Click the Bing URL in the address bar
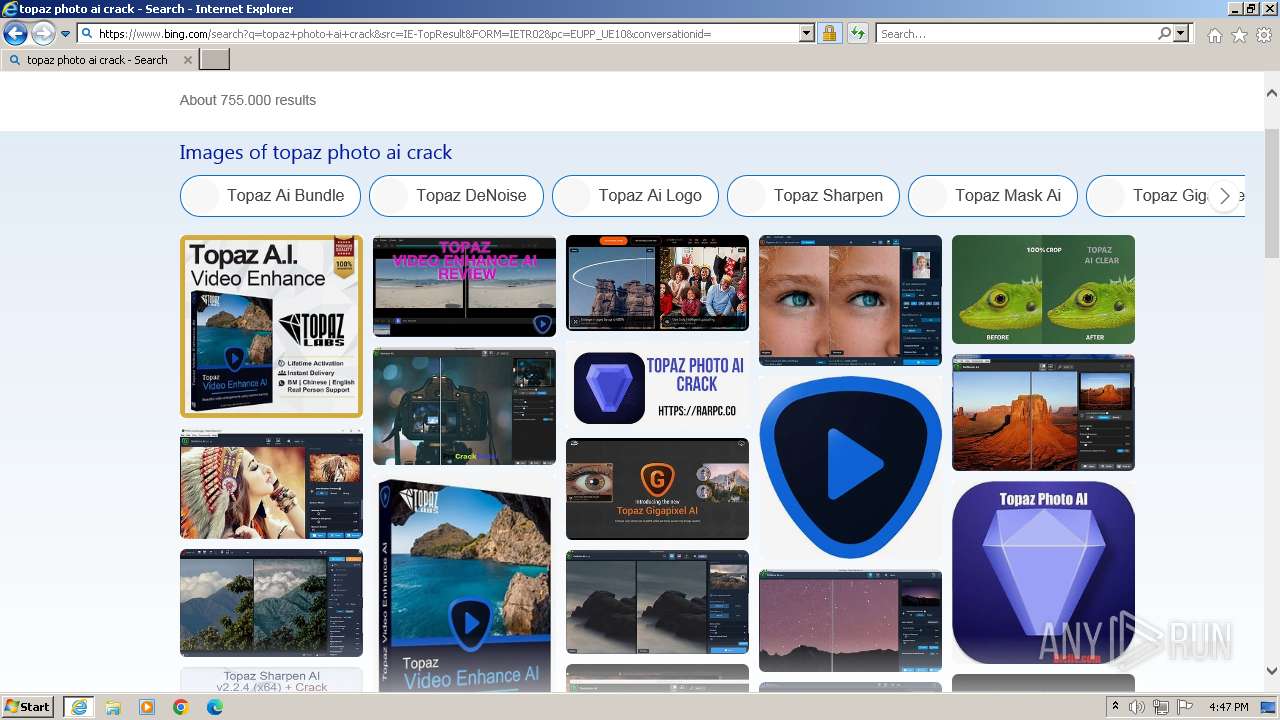The image size is (1280, 720). click(x=440, y=34)
